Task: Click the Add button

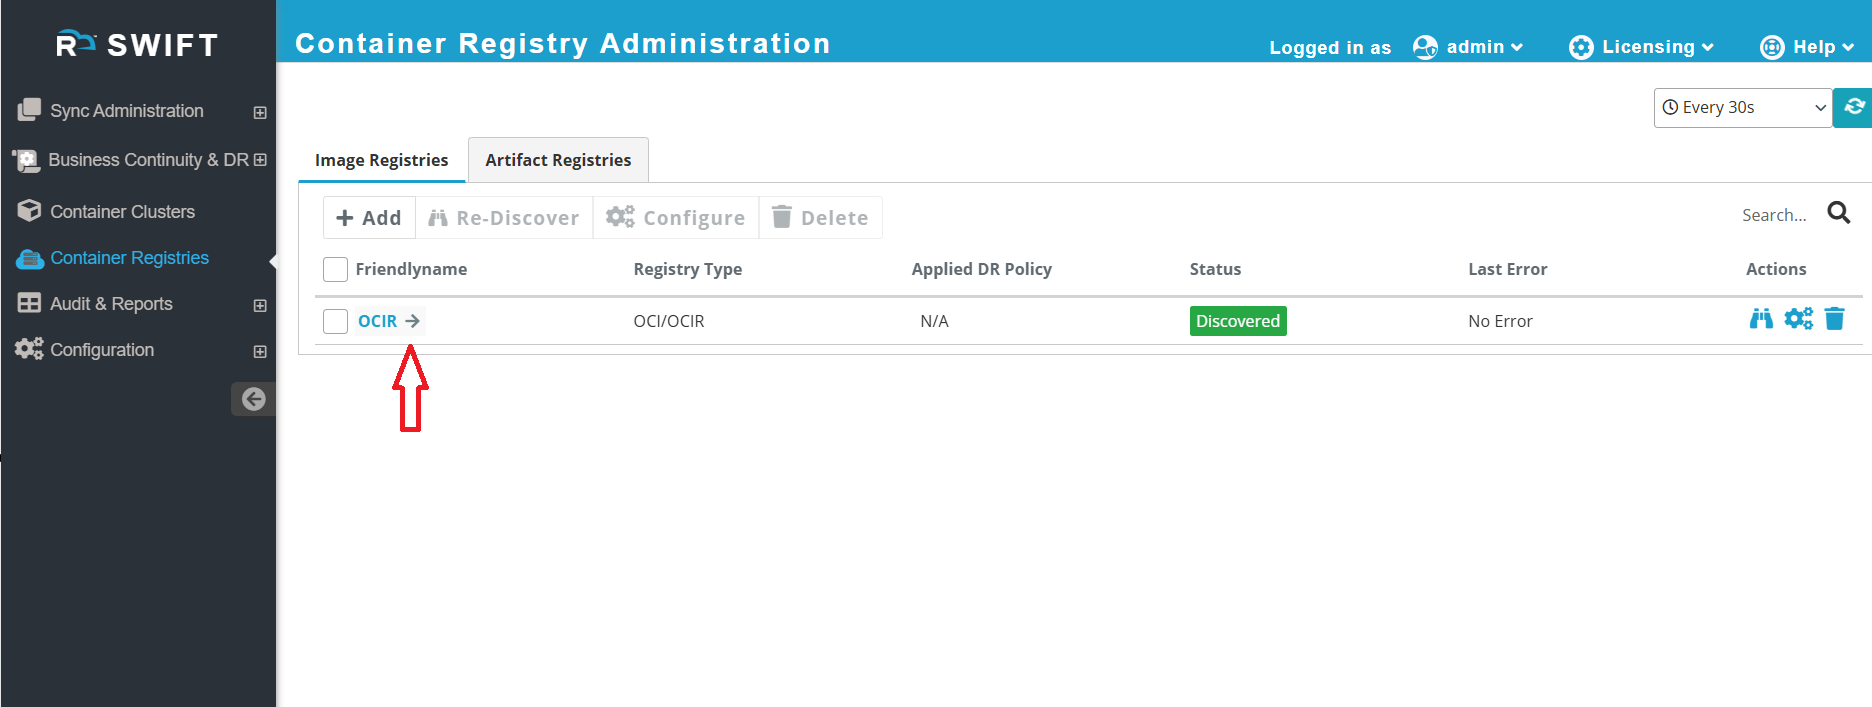Action: 369,218
